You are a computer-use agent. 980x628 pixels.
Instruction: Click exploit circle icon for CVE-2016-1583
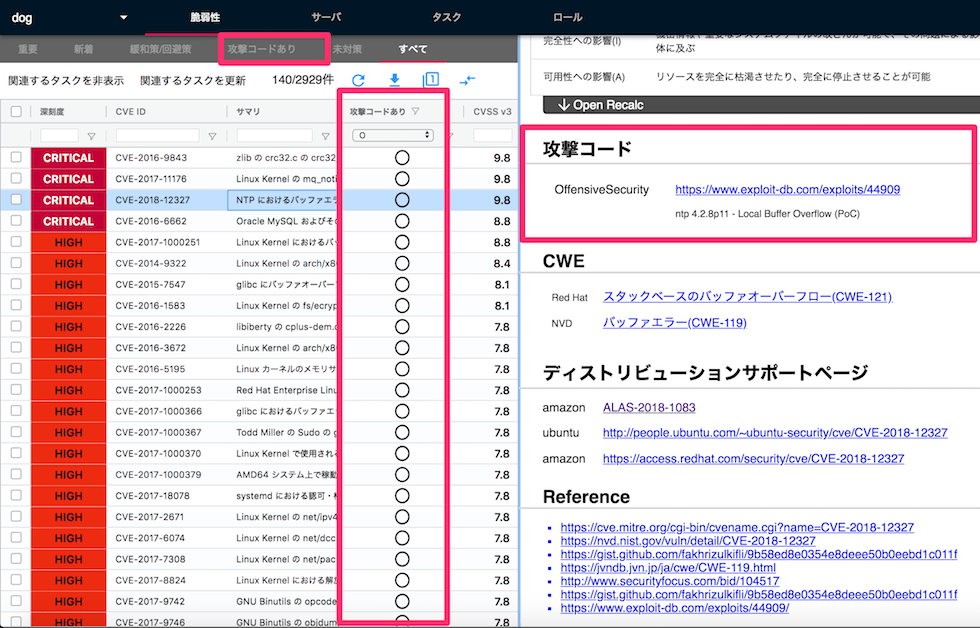pos(402,306)
